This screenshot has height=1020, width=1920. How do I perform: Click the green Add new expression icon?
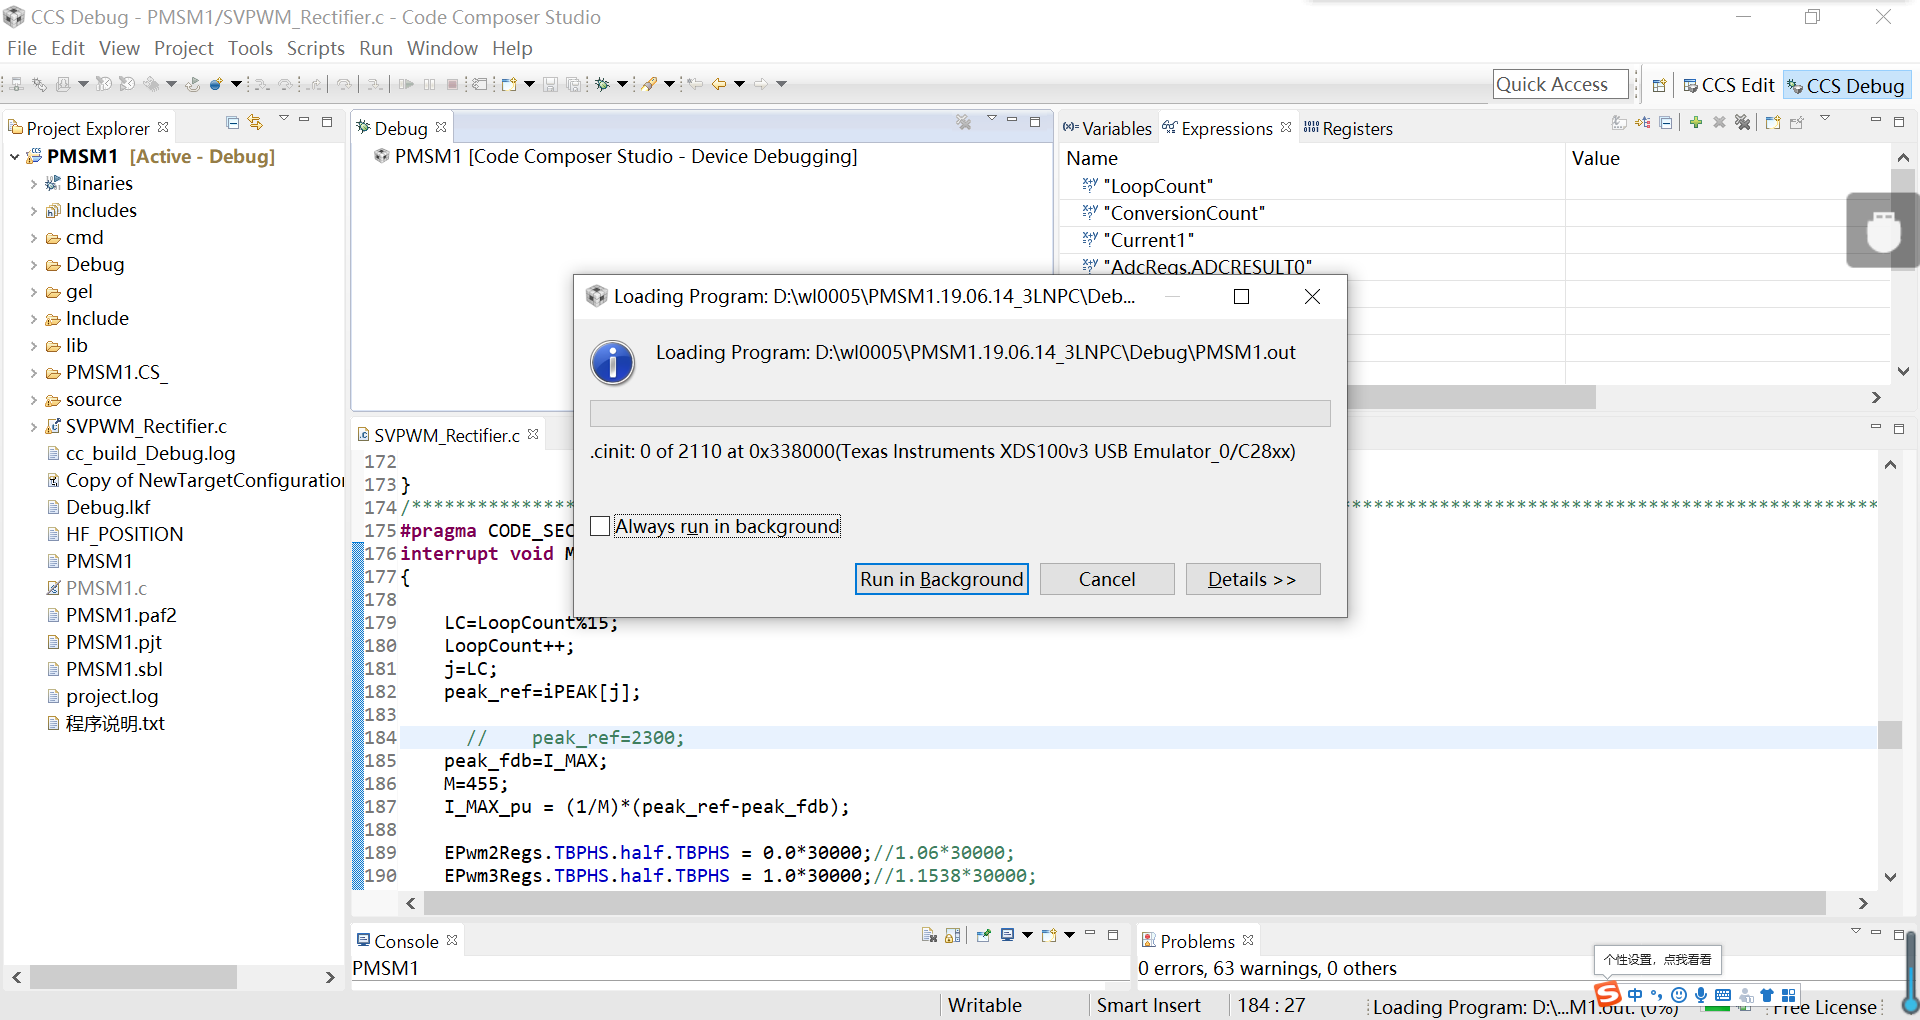[x=1696, y=122]
